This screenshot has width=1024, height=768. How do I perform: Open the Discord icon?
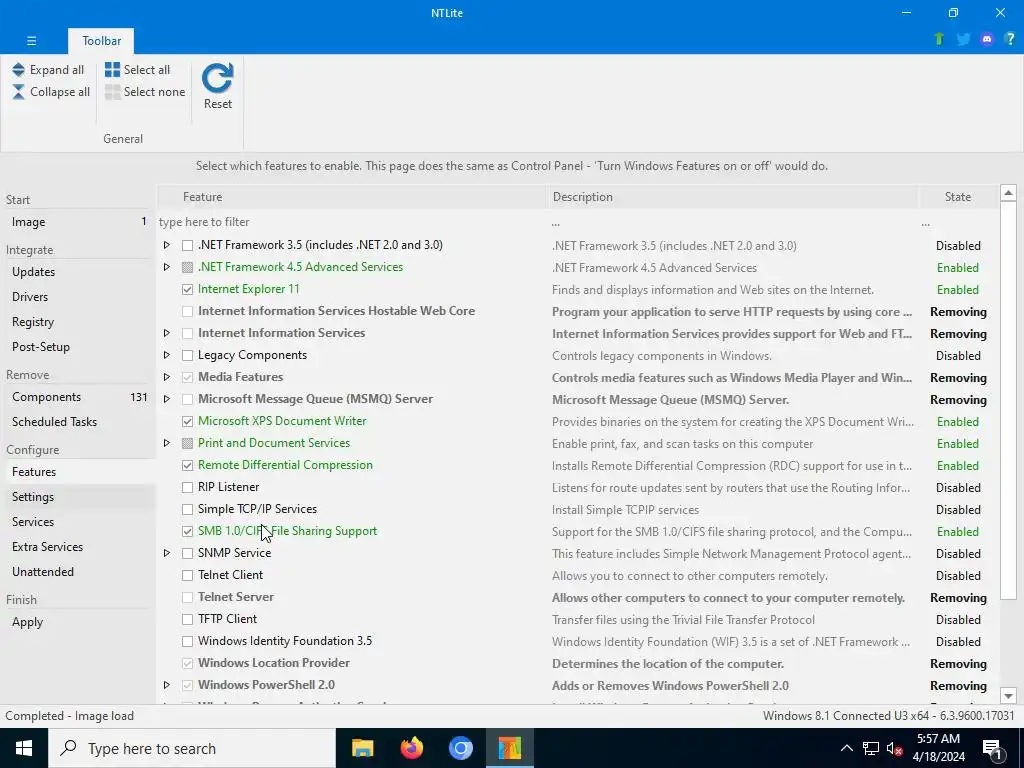[987, 39]
